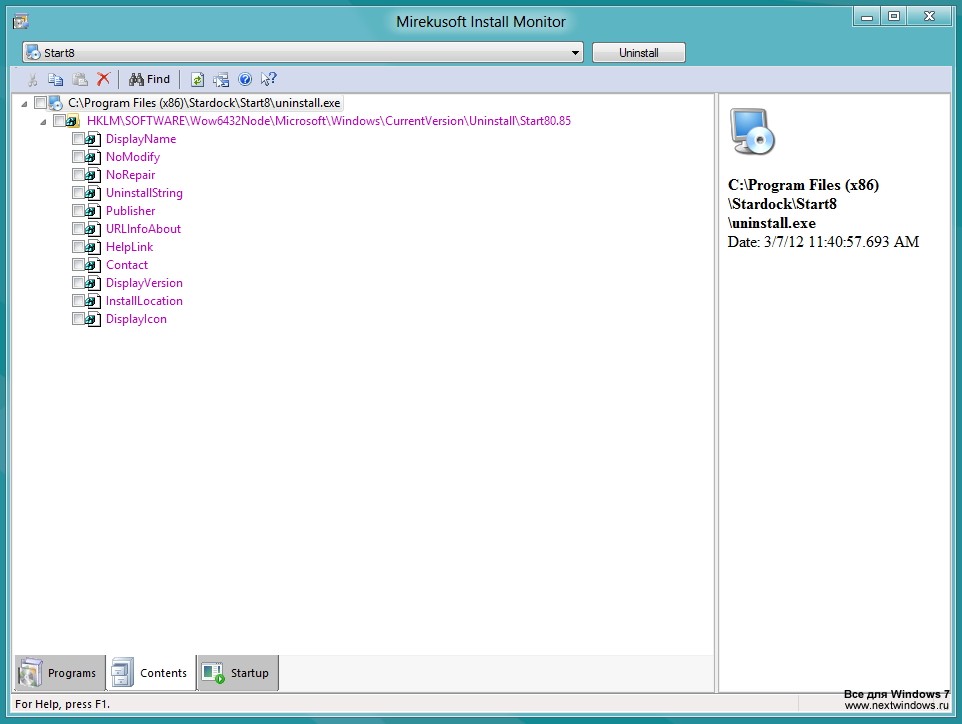Image resolution: width=962 pixels, height=724 pixels.
Task: Collapse the HKLM registry key tree node
Action: (43, 122)
